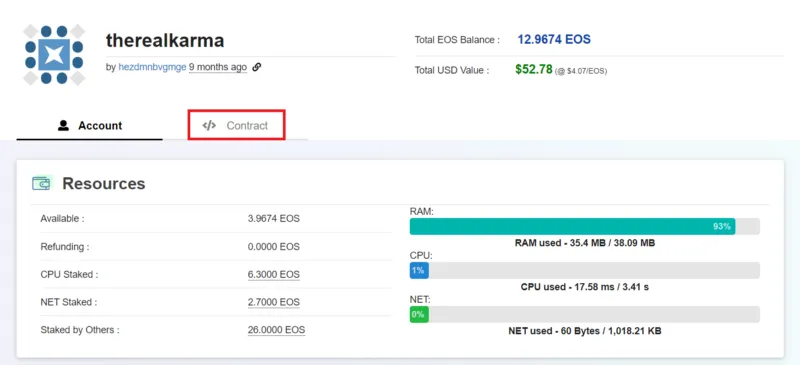Click the RAM usage progress bar
The width and height of the screenshot is (800, 365).
pyautogui.click(x=585, y=226)
